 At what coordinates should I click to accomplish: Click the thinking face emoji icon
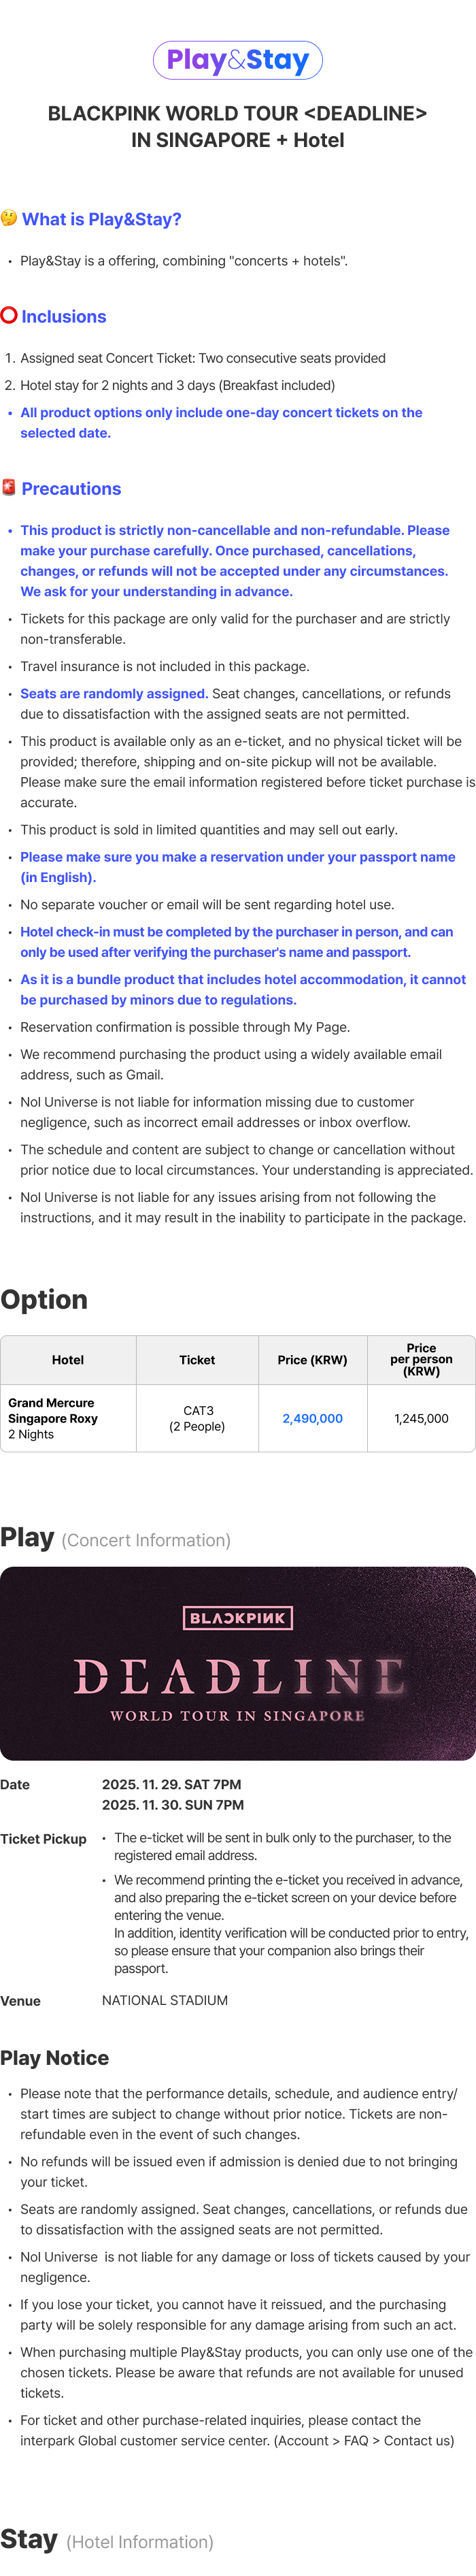(9, 218)
